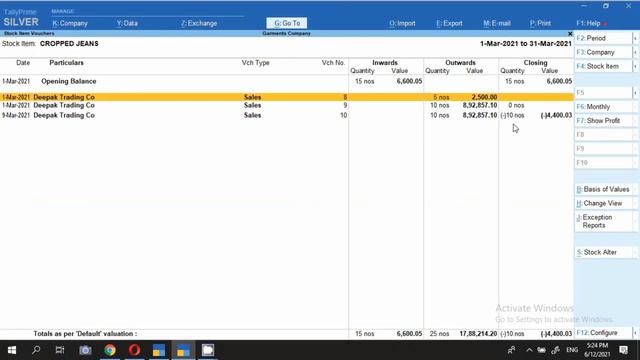Click closing value (-)4,400.03 in voucher 10 row

(x=556, y=116)
